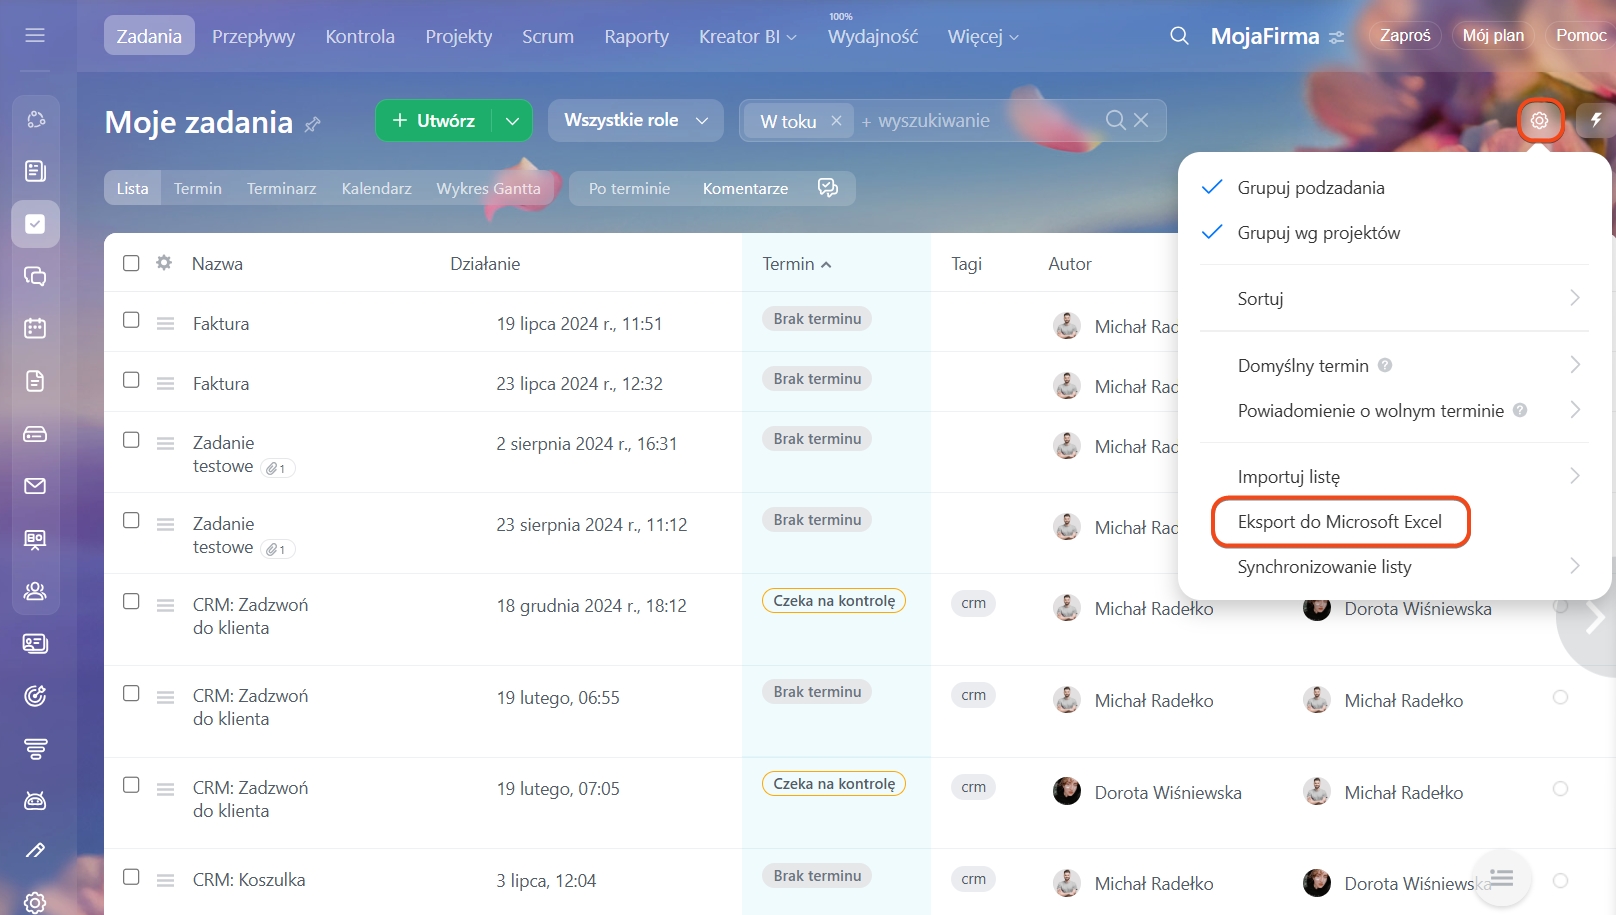This screenshot has width=1616, height=915.
Task: Open the mail icon in left sidebar
Action: coord(35,486)
